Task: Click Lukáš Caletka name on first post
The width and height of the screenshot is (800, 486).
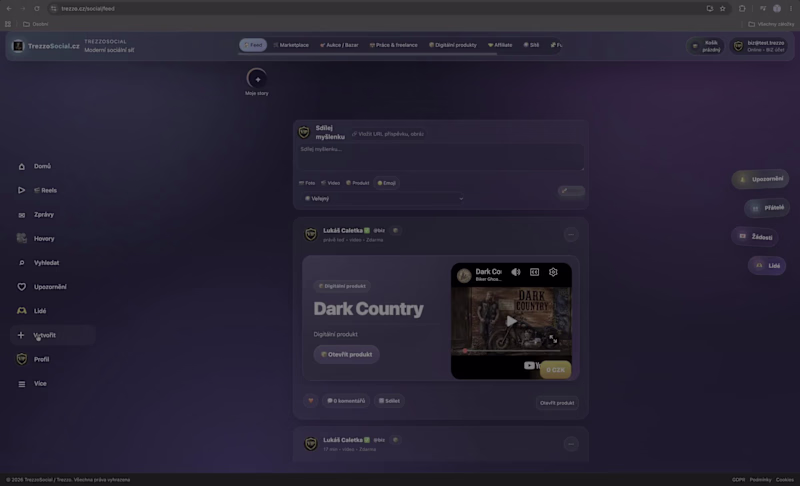Action: pyautogui.click(x=342, y=231)
